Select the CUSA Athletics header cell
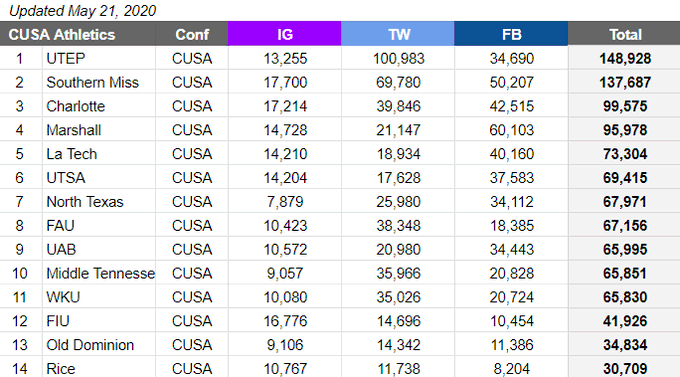This screenshot has width=680, height=377. [78, 34]
